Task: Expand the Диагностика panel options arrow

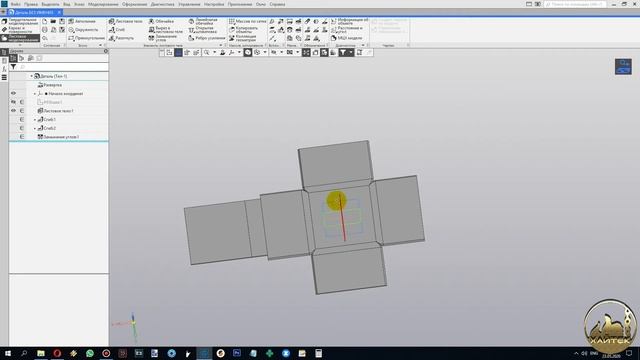Action: (x=363, y=45)
